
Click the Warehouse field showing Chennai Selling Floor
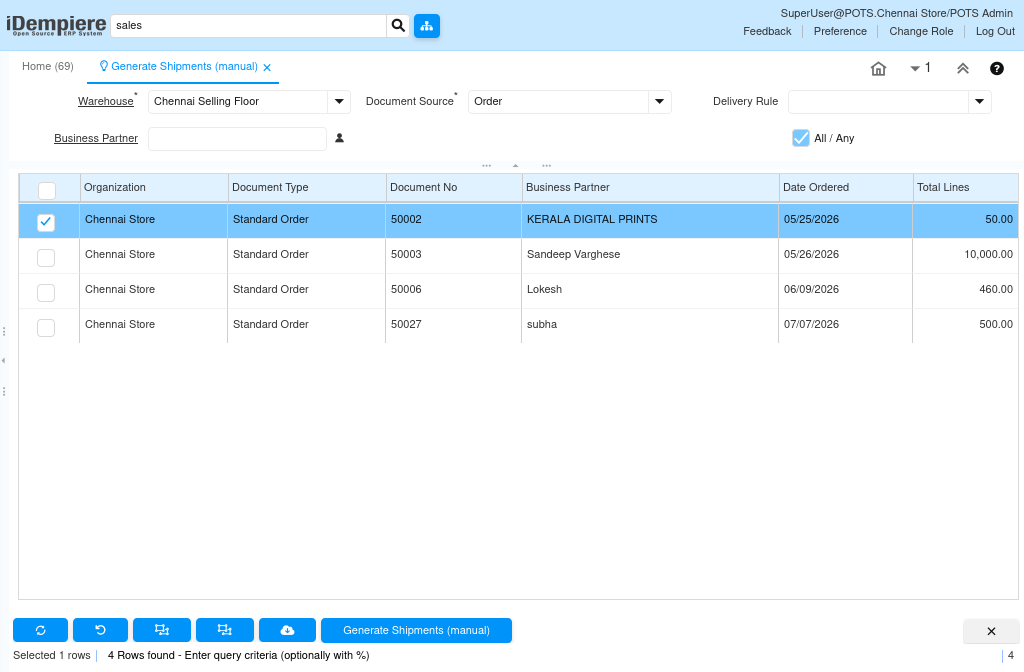238,102
